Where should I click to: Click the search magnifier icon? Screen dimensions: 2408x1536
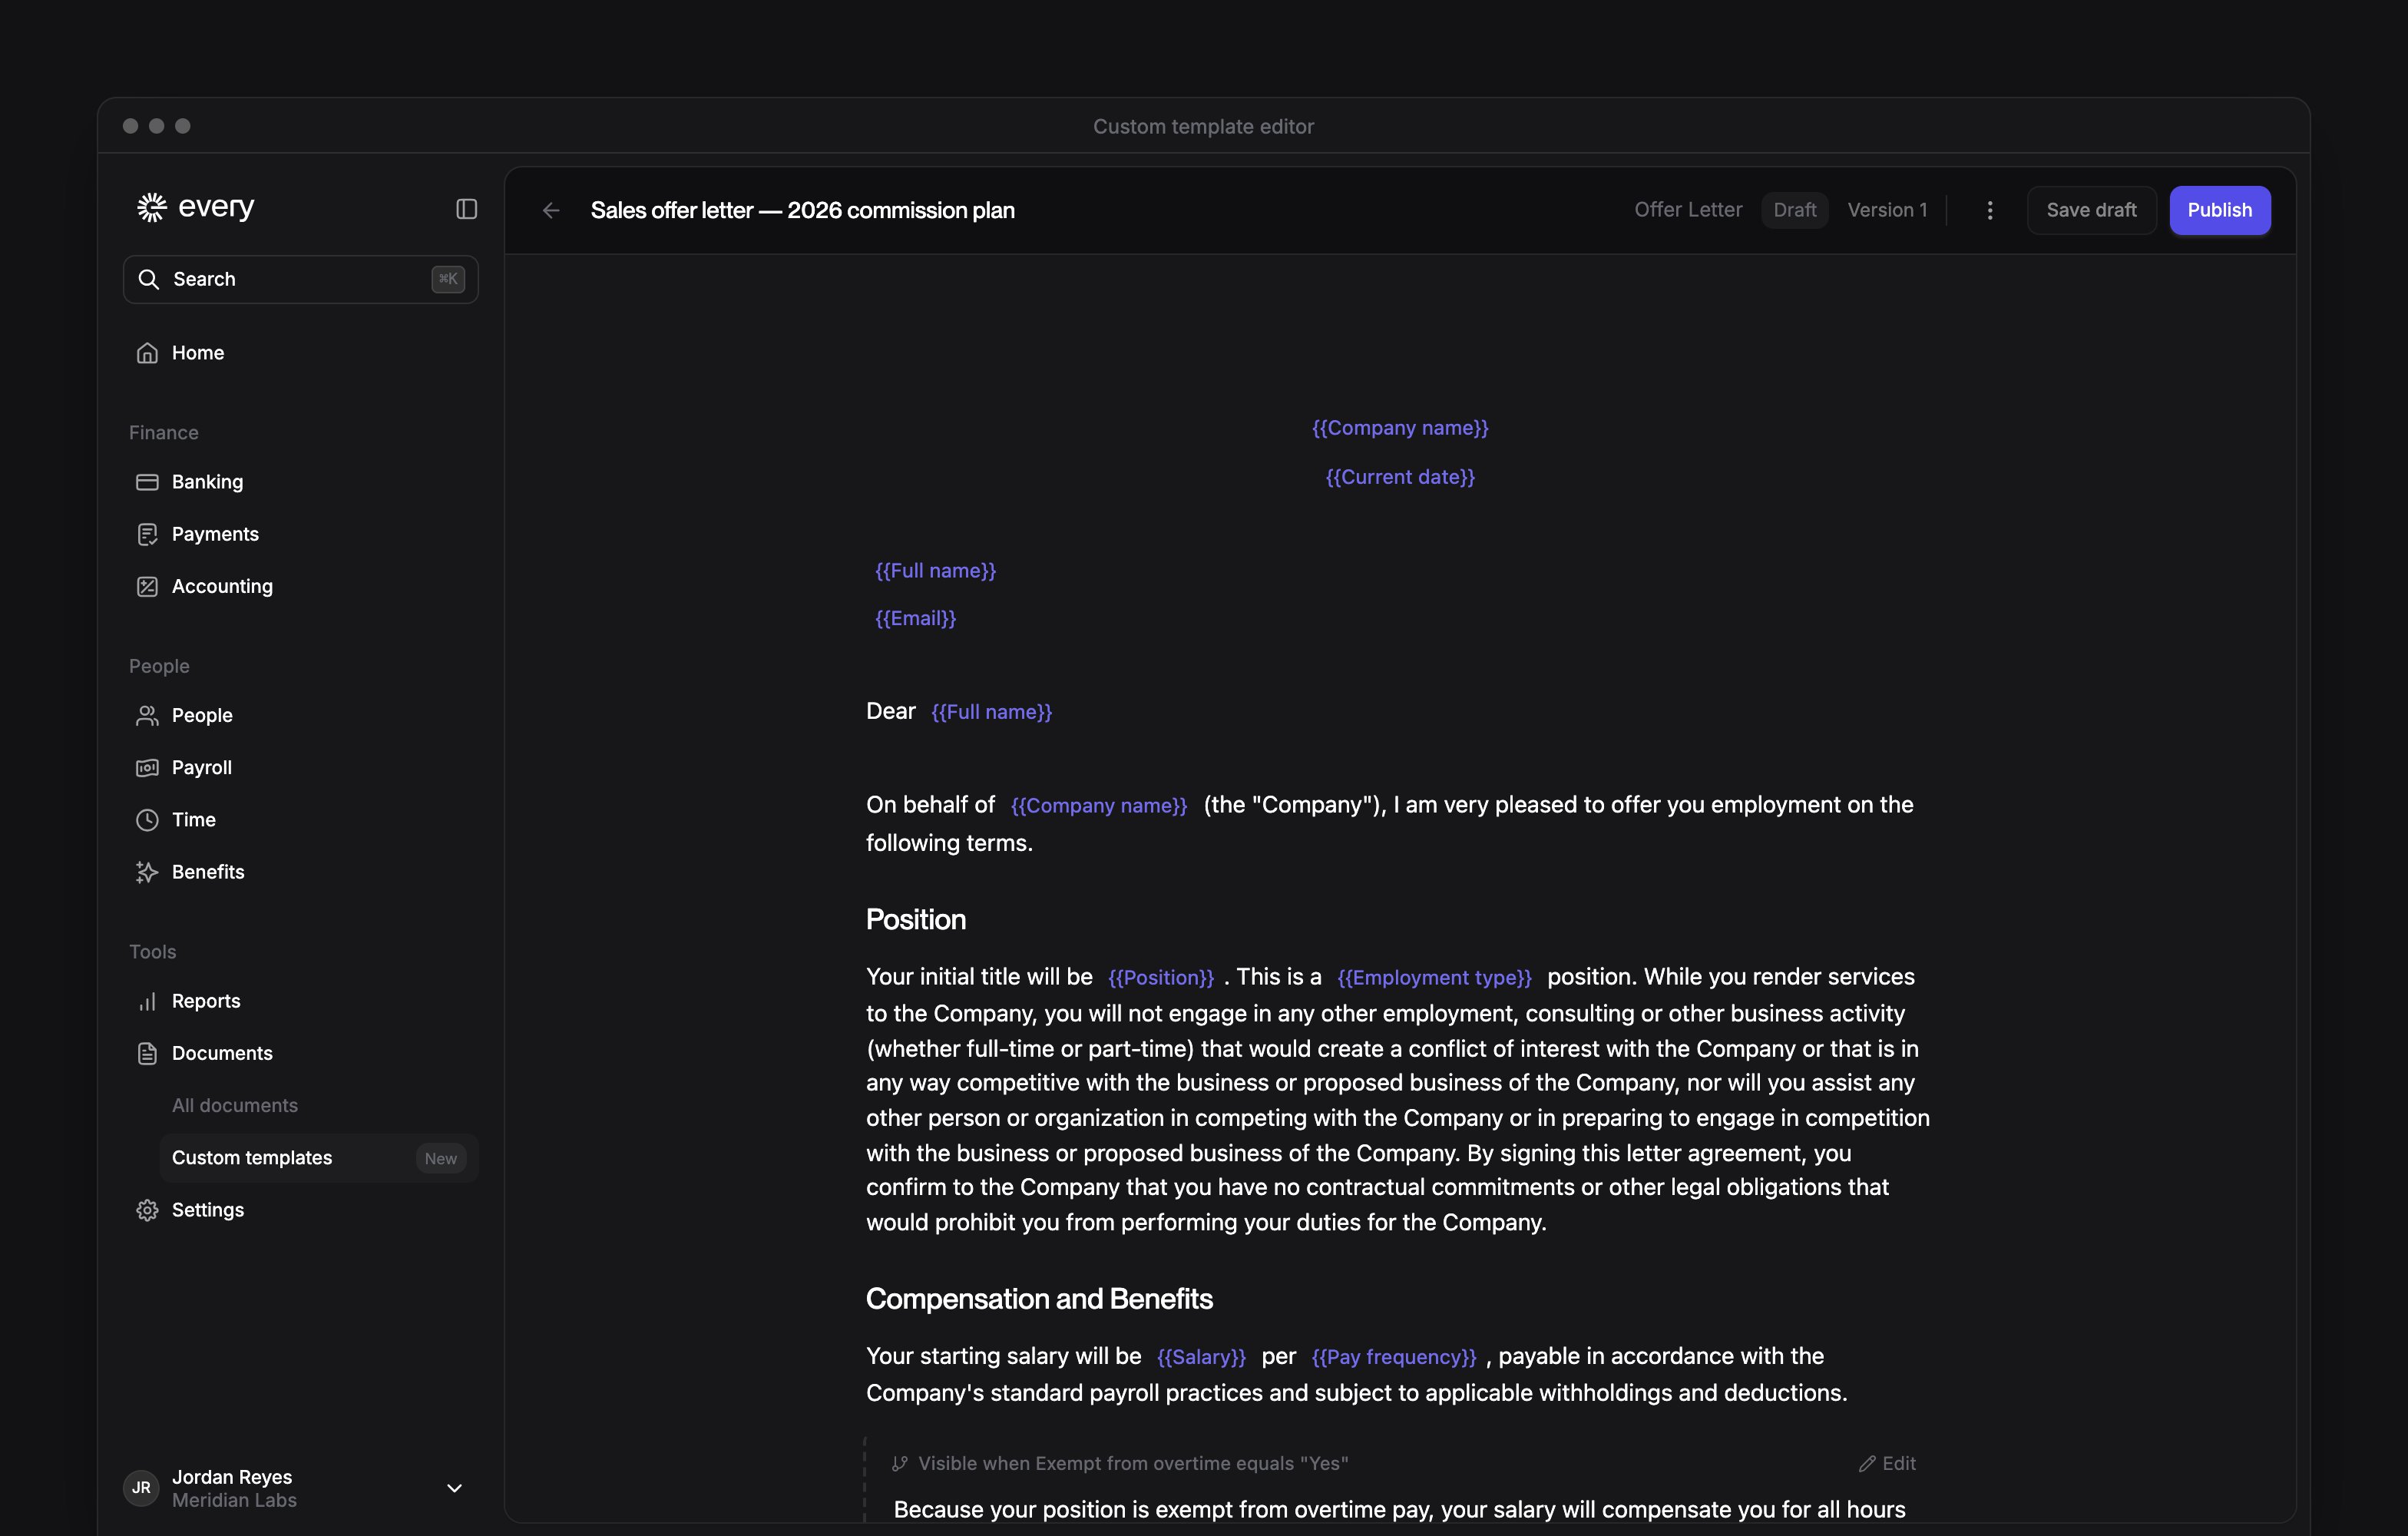tap(148, 279)
